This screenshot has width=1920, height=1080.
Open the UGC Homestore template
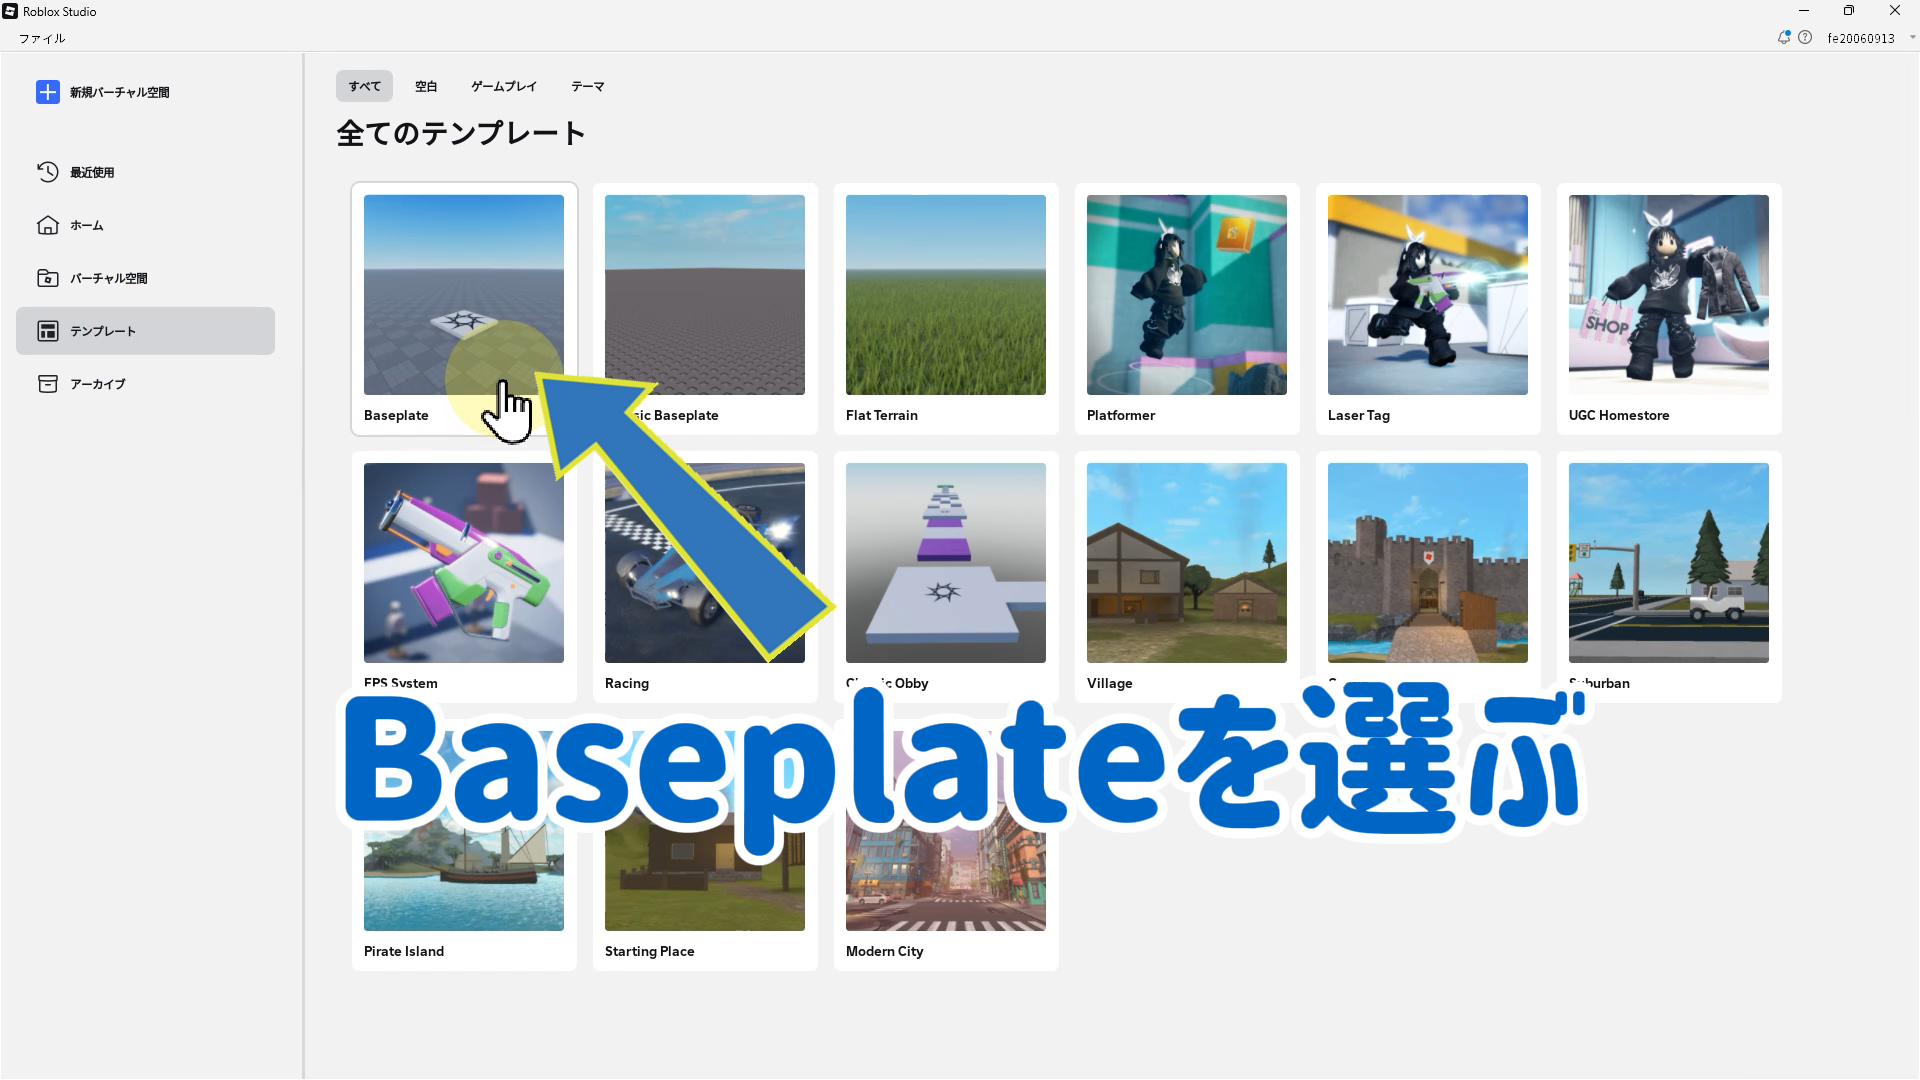(1668, 294)
